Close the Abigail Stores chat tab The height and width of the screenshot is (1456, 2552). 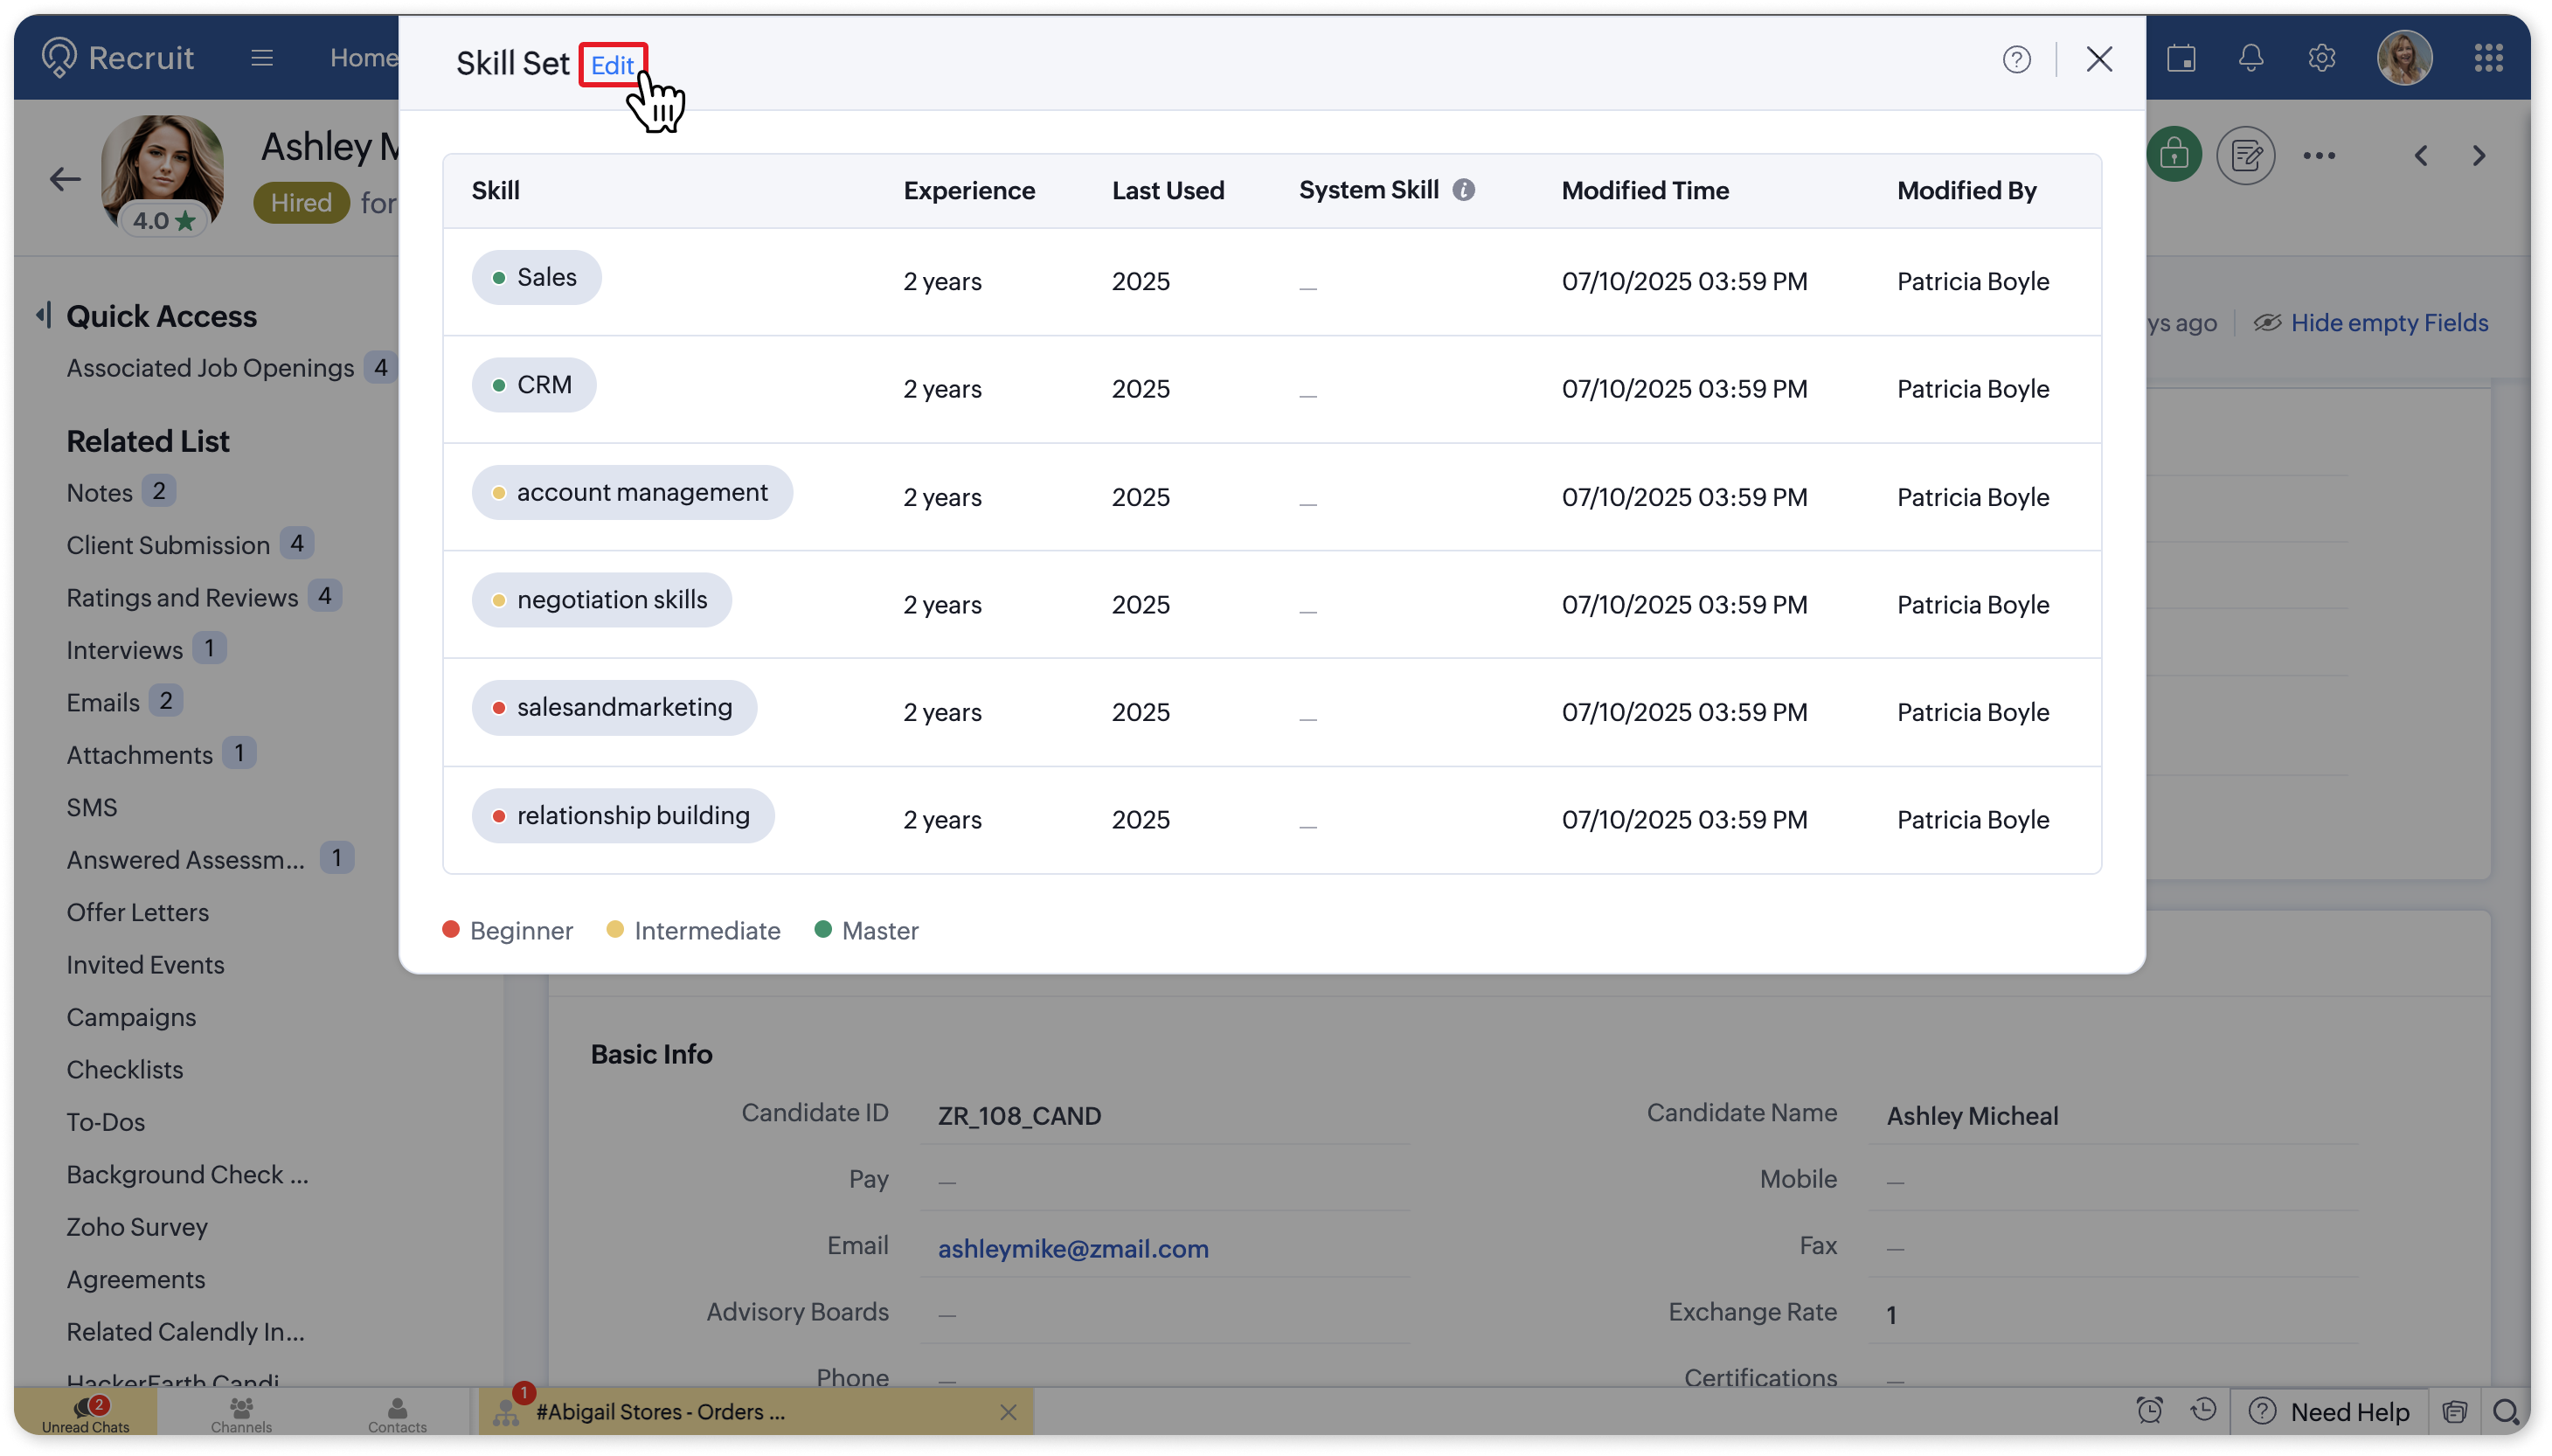point(1008,1412)
